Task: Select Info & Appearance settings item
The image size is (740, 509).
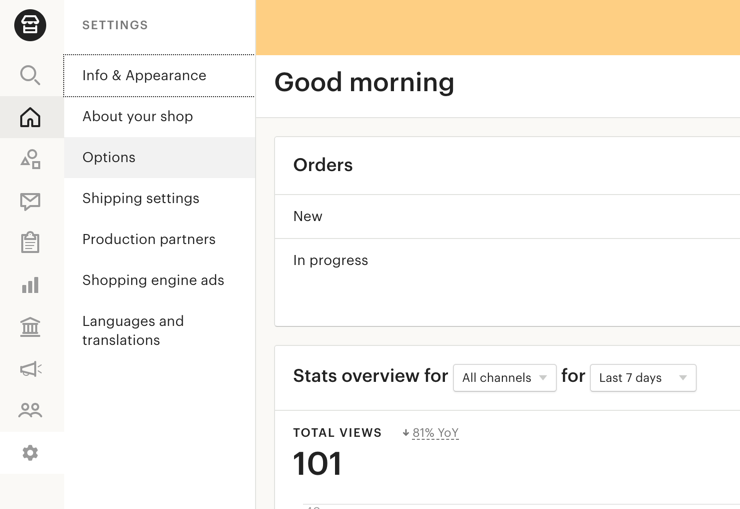Action: (144, 76)
